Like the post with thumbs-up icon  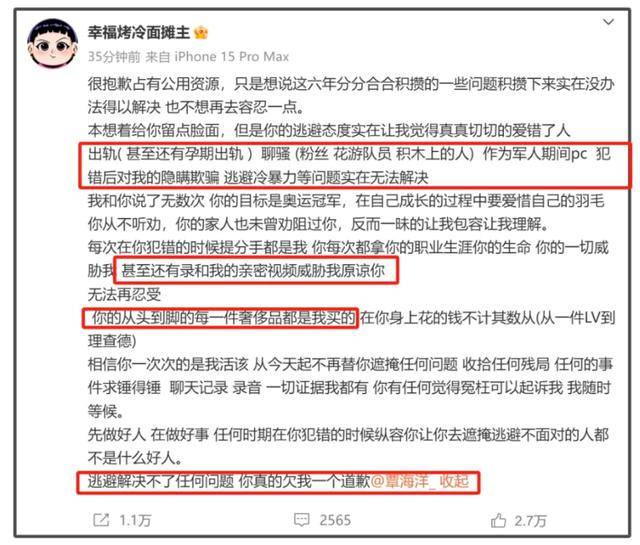click(498, 520)
